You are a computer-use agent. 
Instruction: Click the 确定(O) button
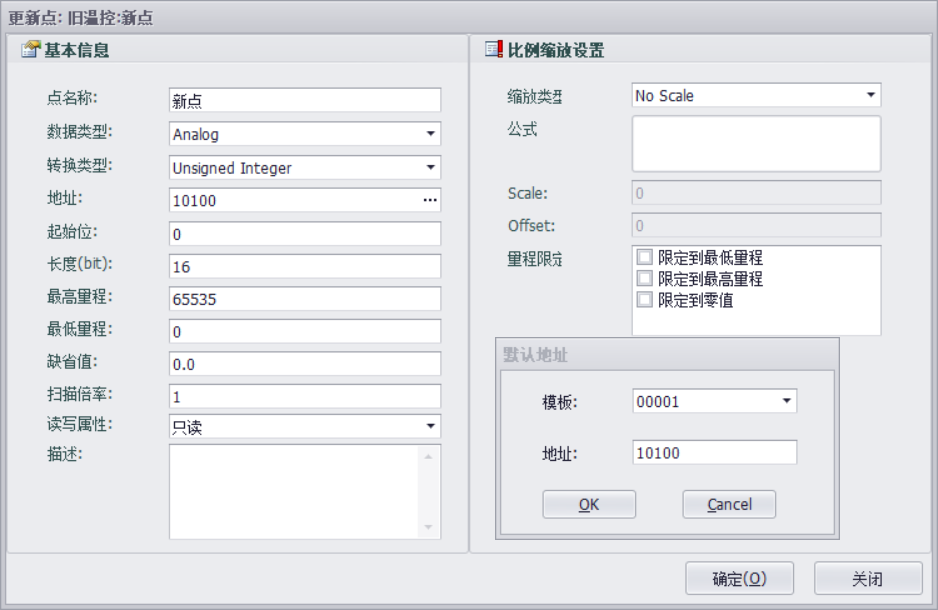click(739, 578)
